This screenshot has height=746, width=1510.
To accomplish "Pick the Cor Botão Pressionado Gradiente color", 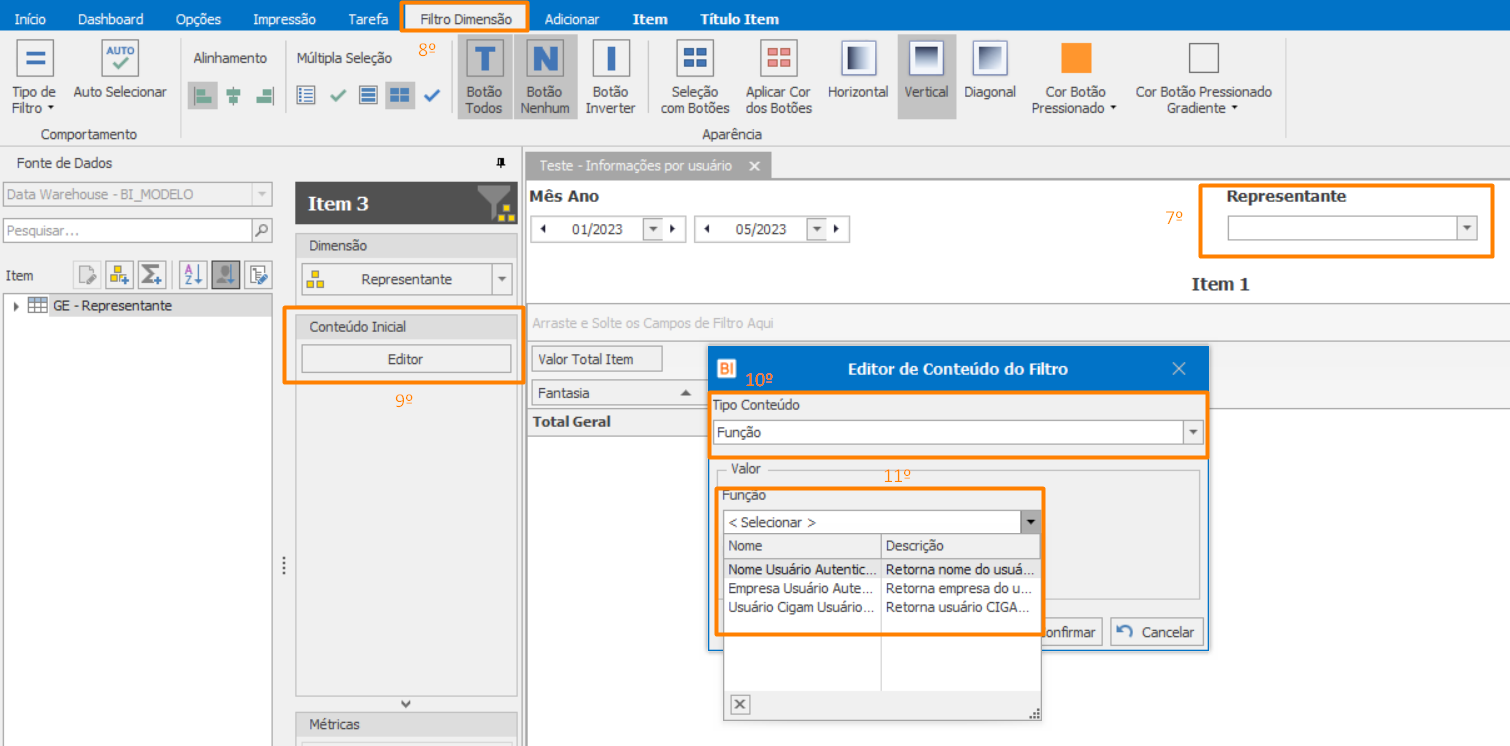I will (x=1204, y=58).
